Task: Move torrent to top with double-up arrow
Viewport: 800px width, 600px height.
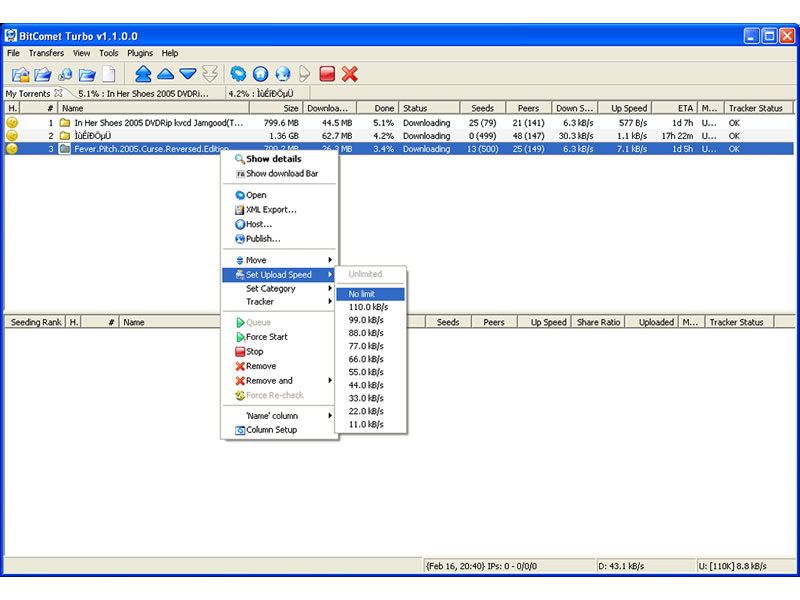Action: tap(143, 74)
